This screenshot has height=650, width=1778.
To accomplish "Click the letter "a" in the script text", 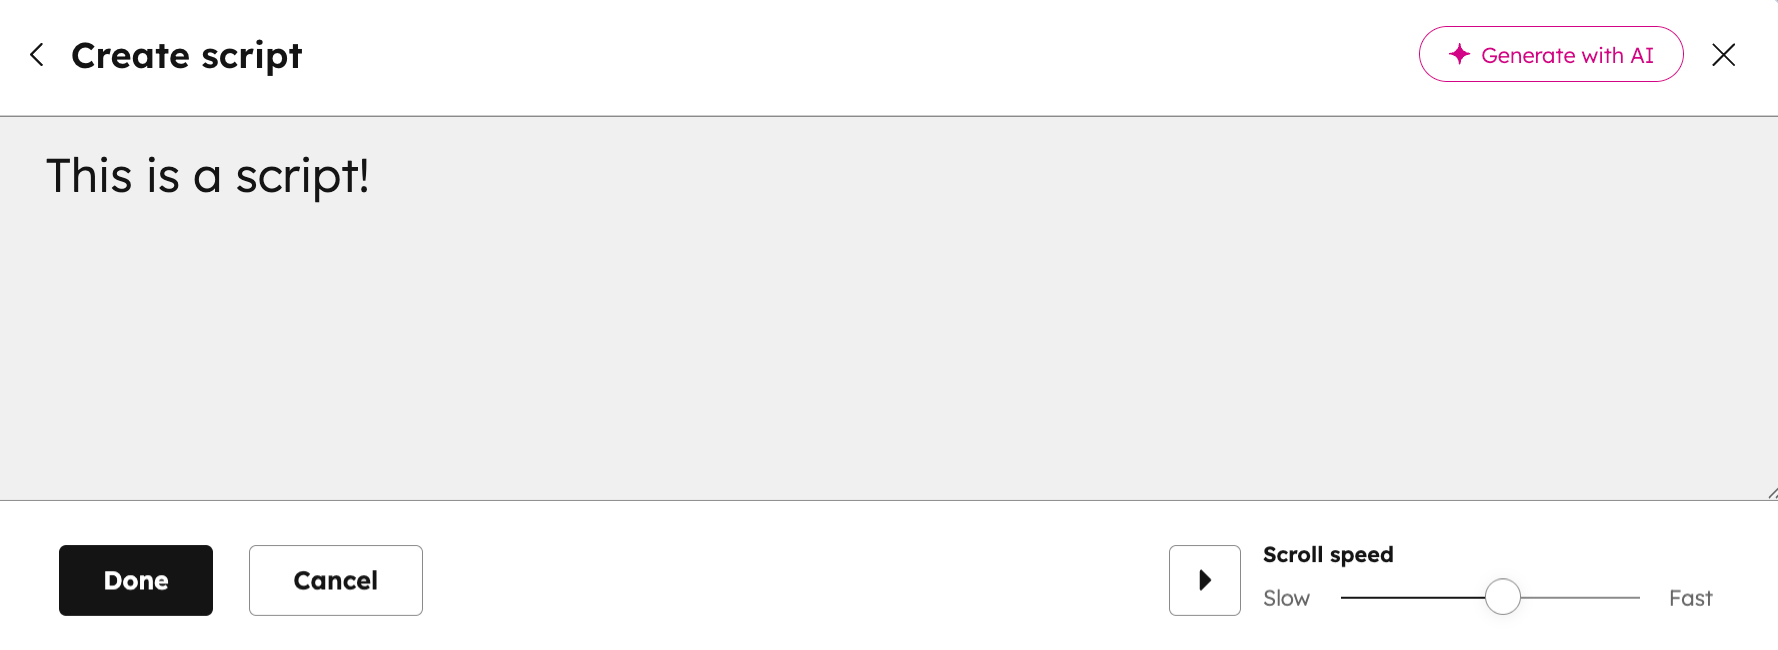I will click(207, 178).
